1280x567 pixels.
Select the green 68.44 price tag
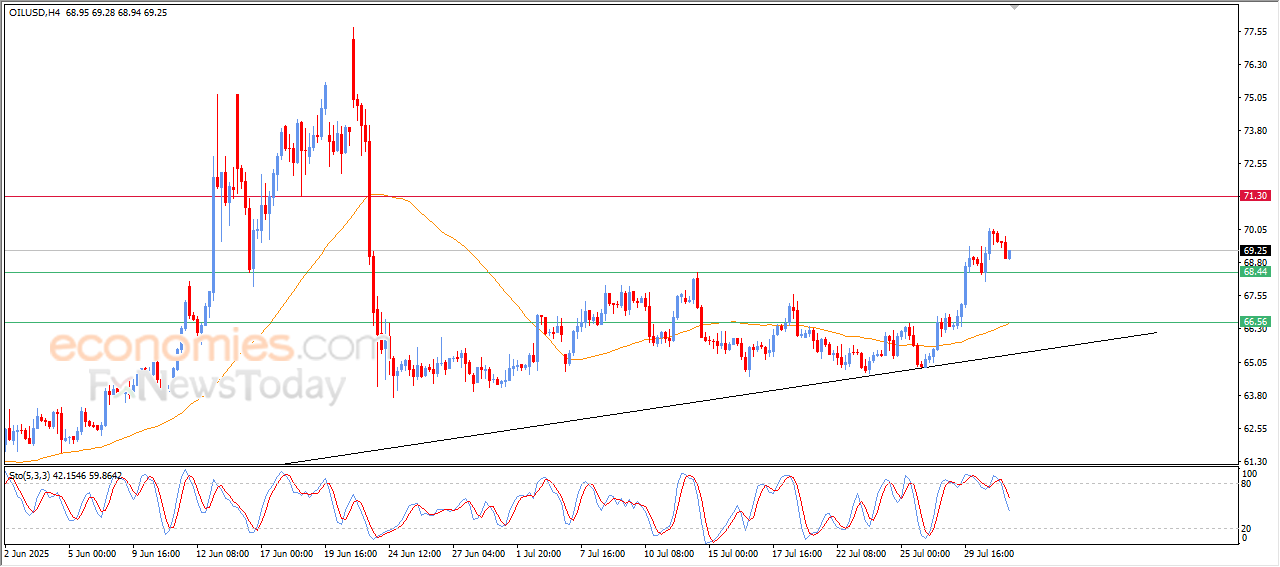click(1255, 271)
